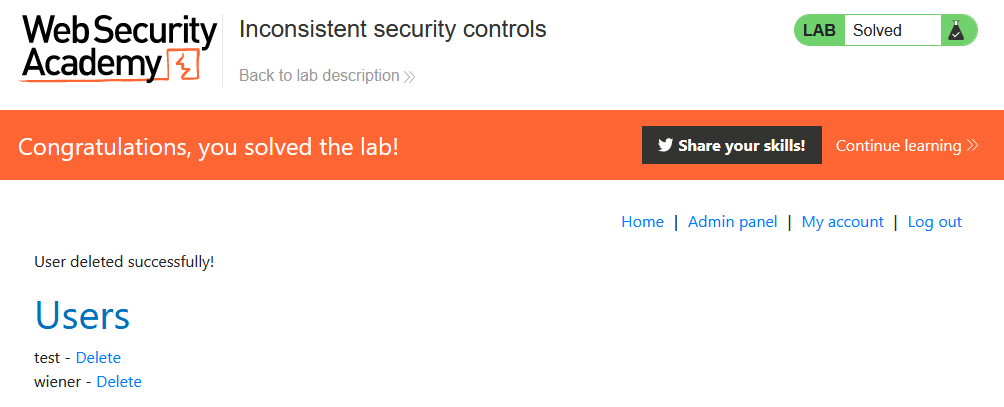
Task: Click the Users heading
Action: 82,315
